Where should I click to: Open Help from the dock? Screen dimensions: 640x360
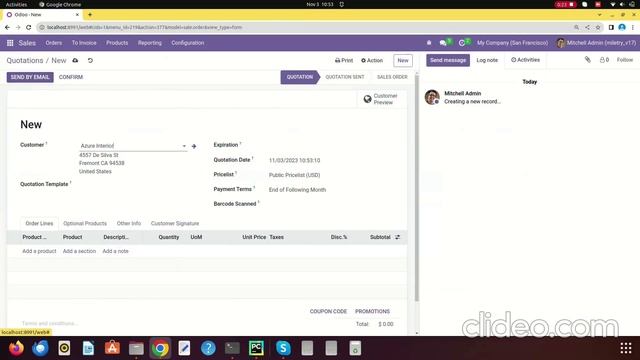pyautogui.click(x=208, y=348)
